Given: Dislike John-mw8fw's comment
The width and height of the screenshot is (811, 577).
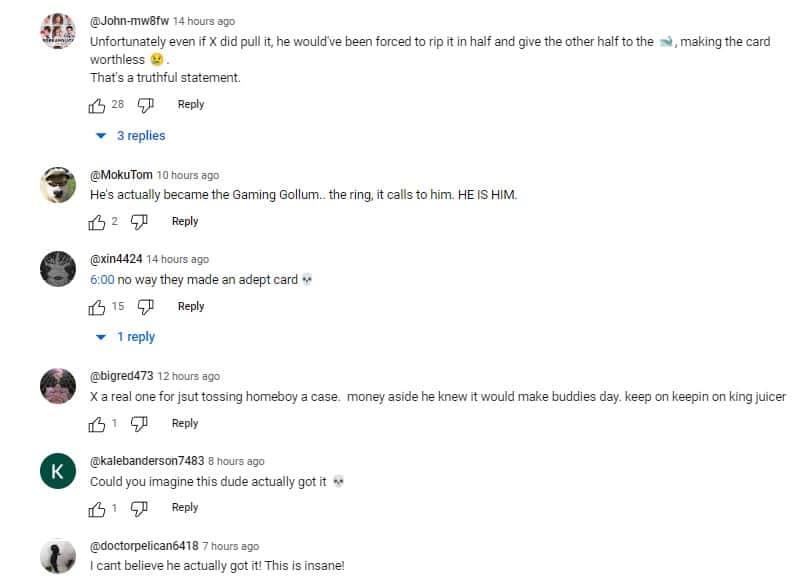Looking at the screenshot, I should pyautogui.click(x=145, y=104).
